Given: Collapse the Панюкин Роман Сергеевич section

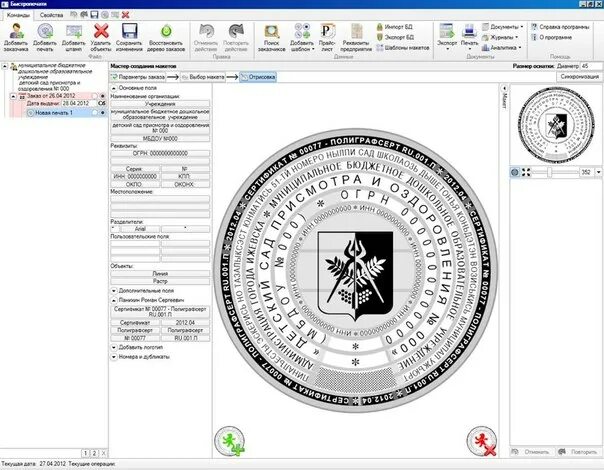Looking at the screenshot, I should click(114, 300).
